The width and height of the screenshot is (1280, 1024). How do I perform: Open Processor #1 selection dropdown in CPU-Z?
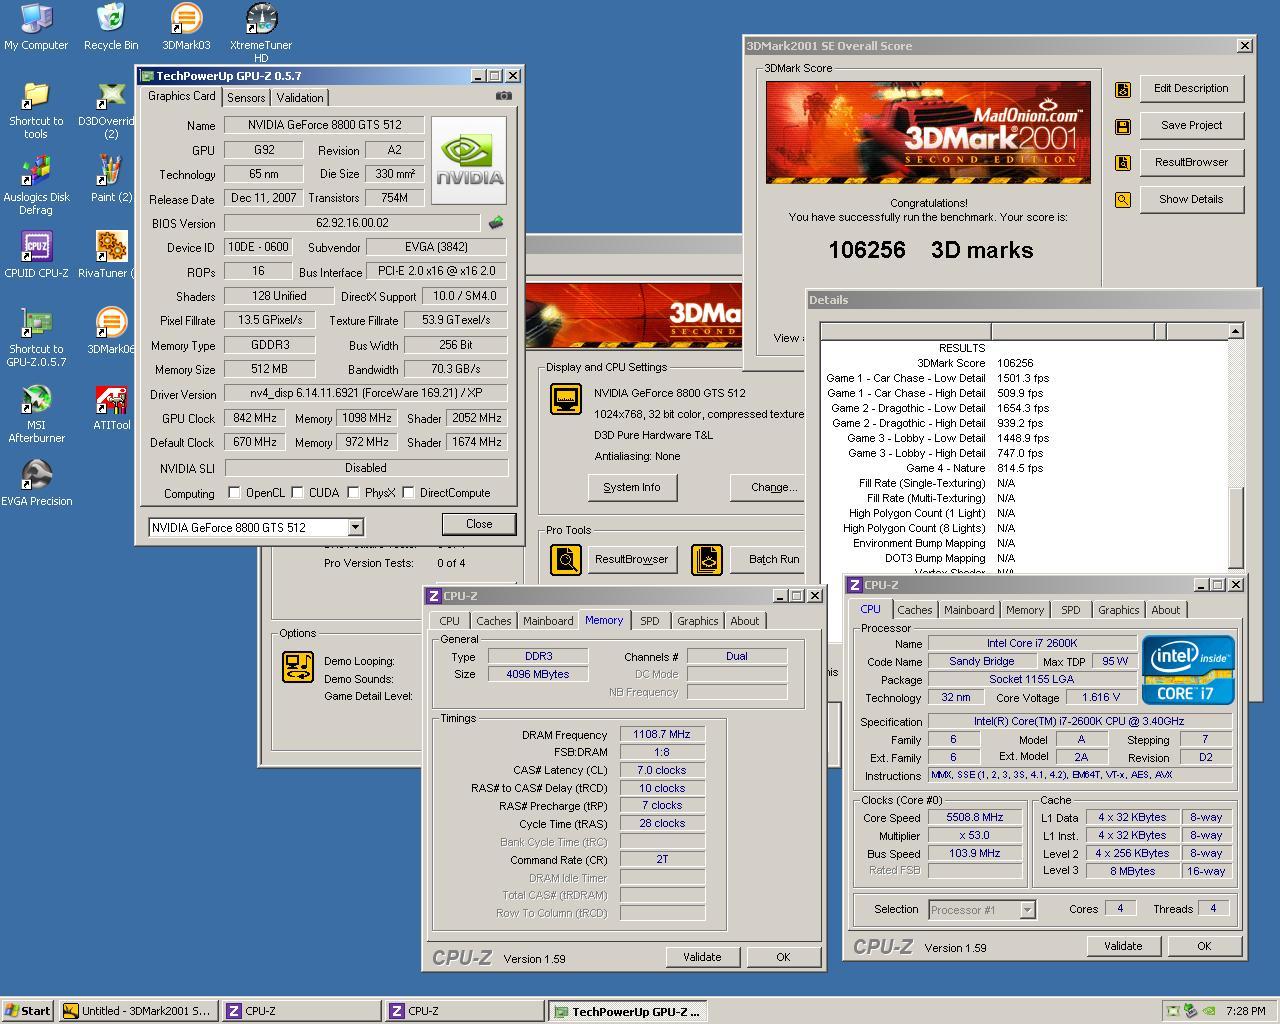click(1027, 910)
